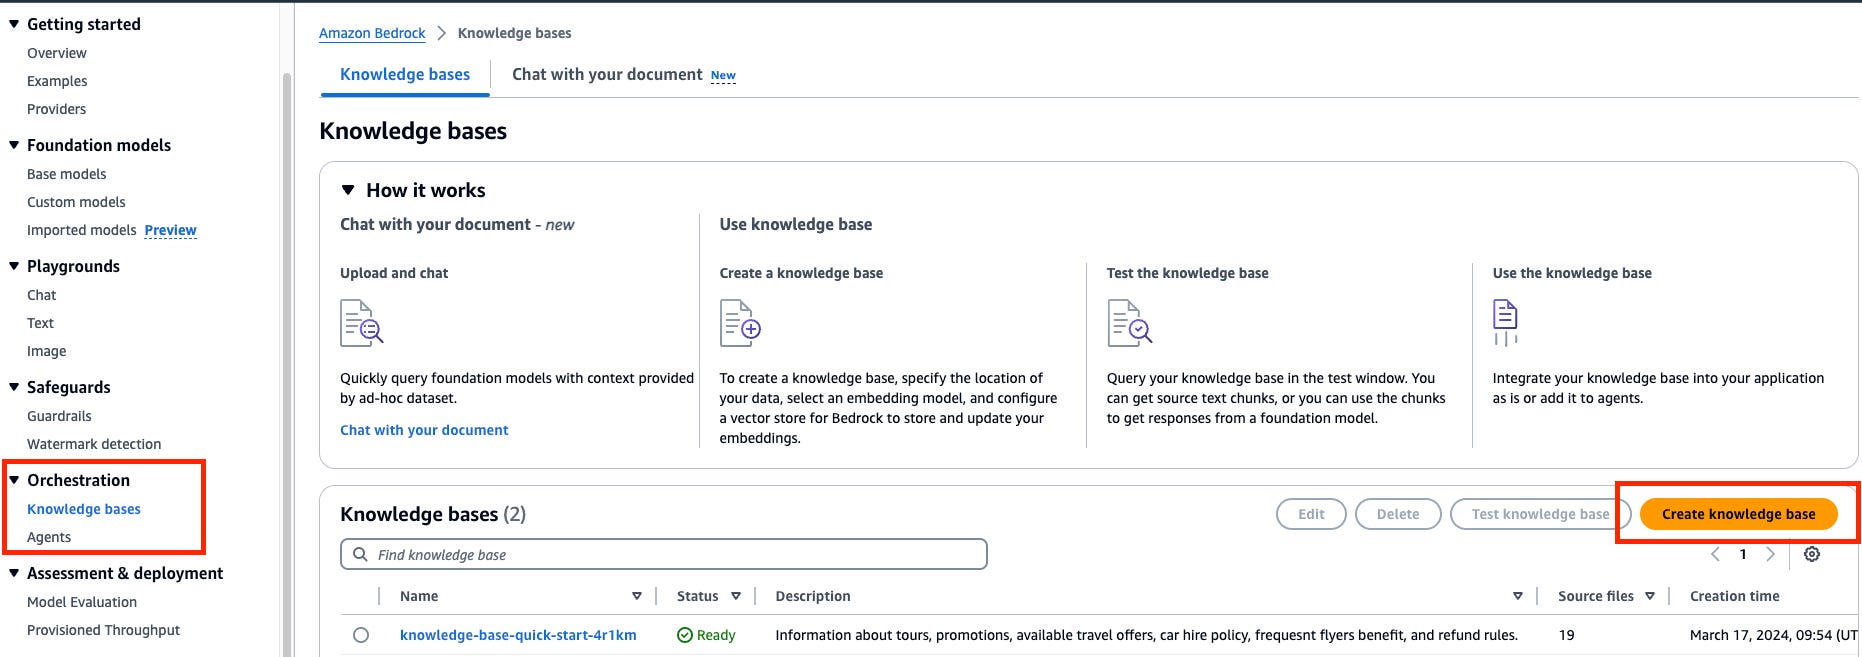Open Examples in the sidebar
This screenshot has width=1862, height=657.
click(x=57, y=81)
